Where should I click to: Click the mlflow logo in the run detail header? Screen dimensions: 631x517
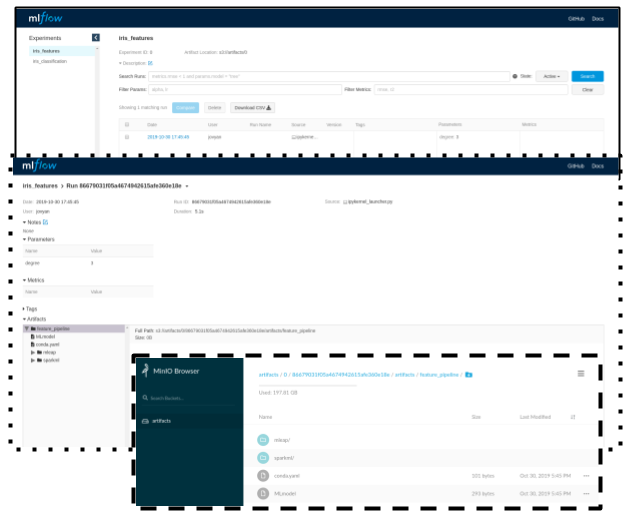pyautogui.click(x=39, y=165)
